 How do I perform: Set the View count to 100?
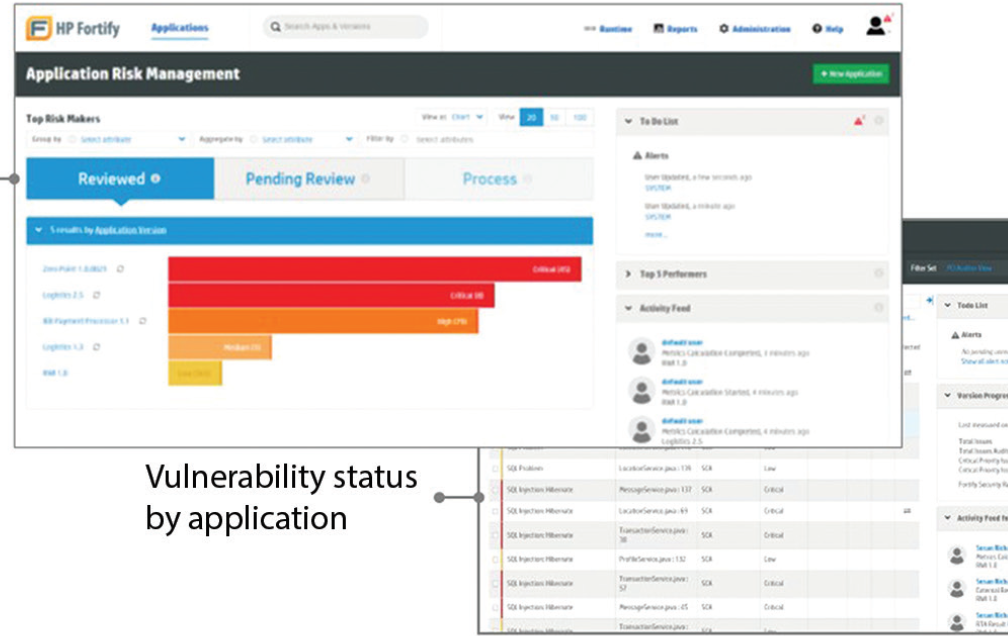[x=579, y=117]
